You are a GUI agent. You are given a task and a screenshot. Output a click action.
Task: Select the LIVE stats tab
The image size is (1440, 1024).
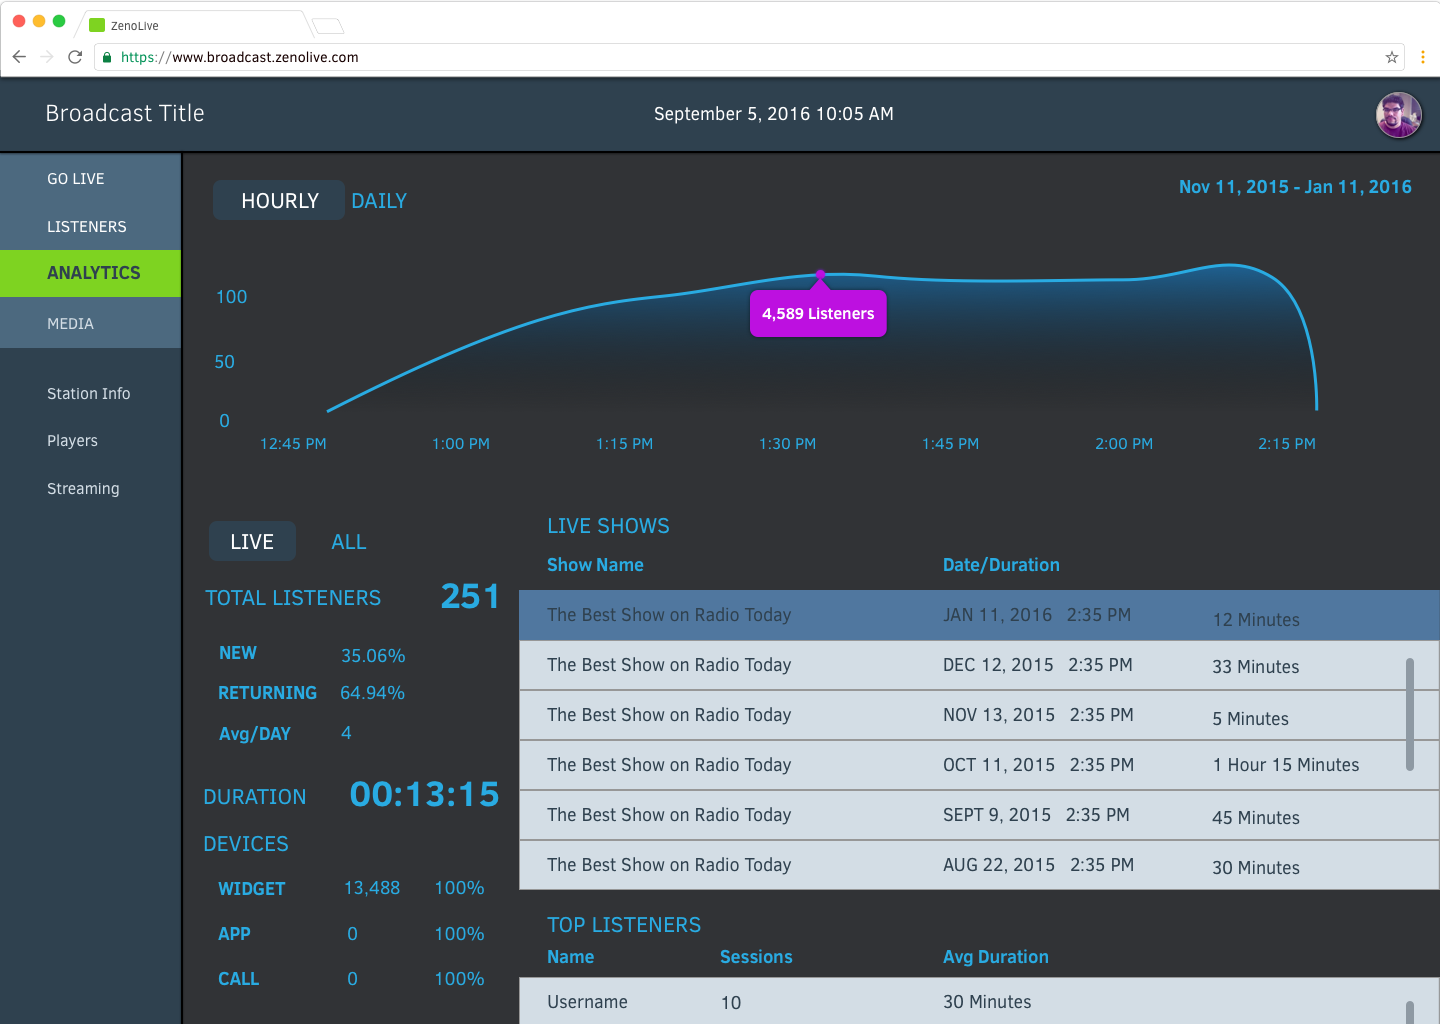(252, 542)
